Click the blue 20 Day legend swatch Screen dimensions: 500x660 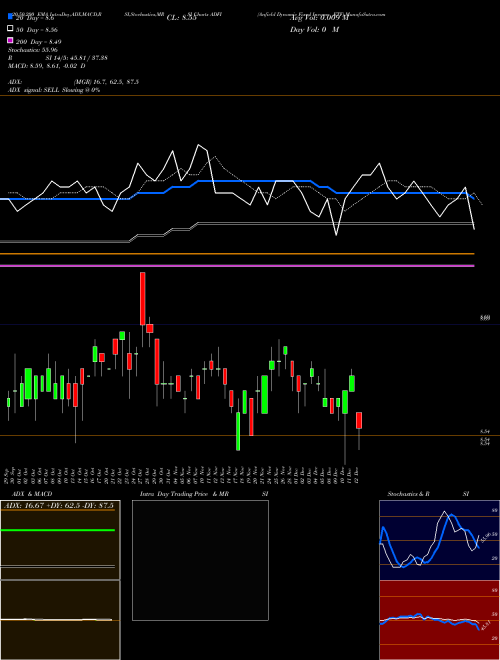click(x=11, y=17)
